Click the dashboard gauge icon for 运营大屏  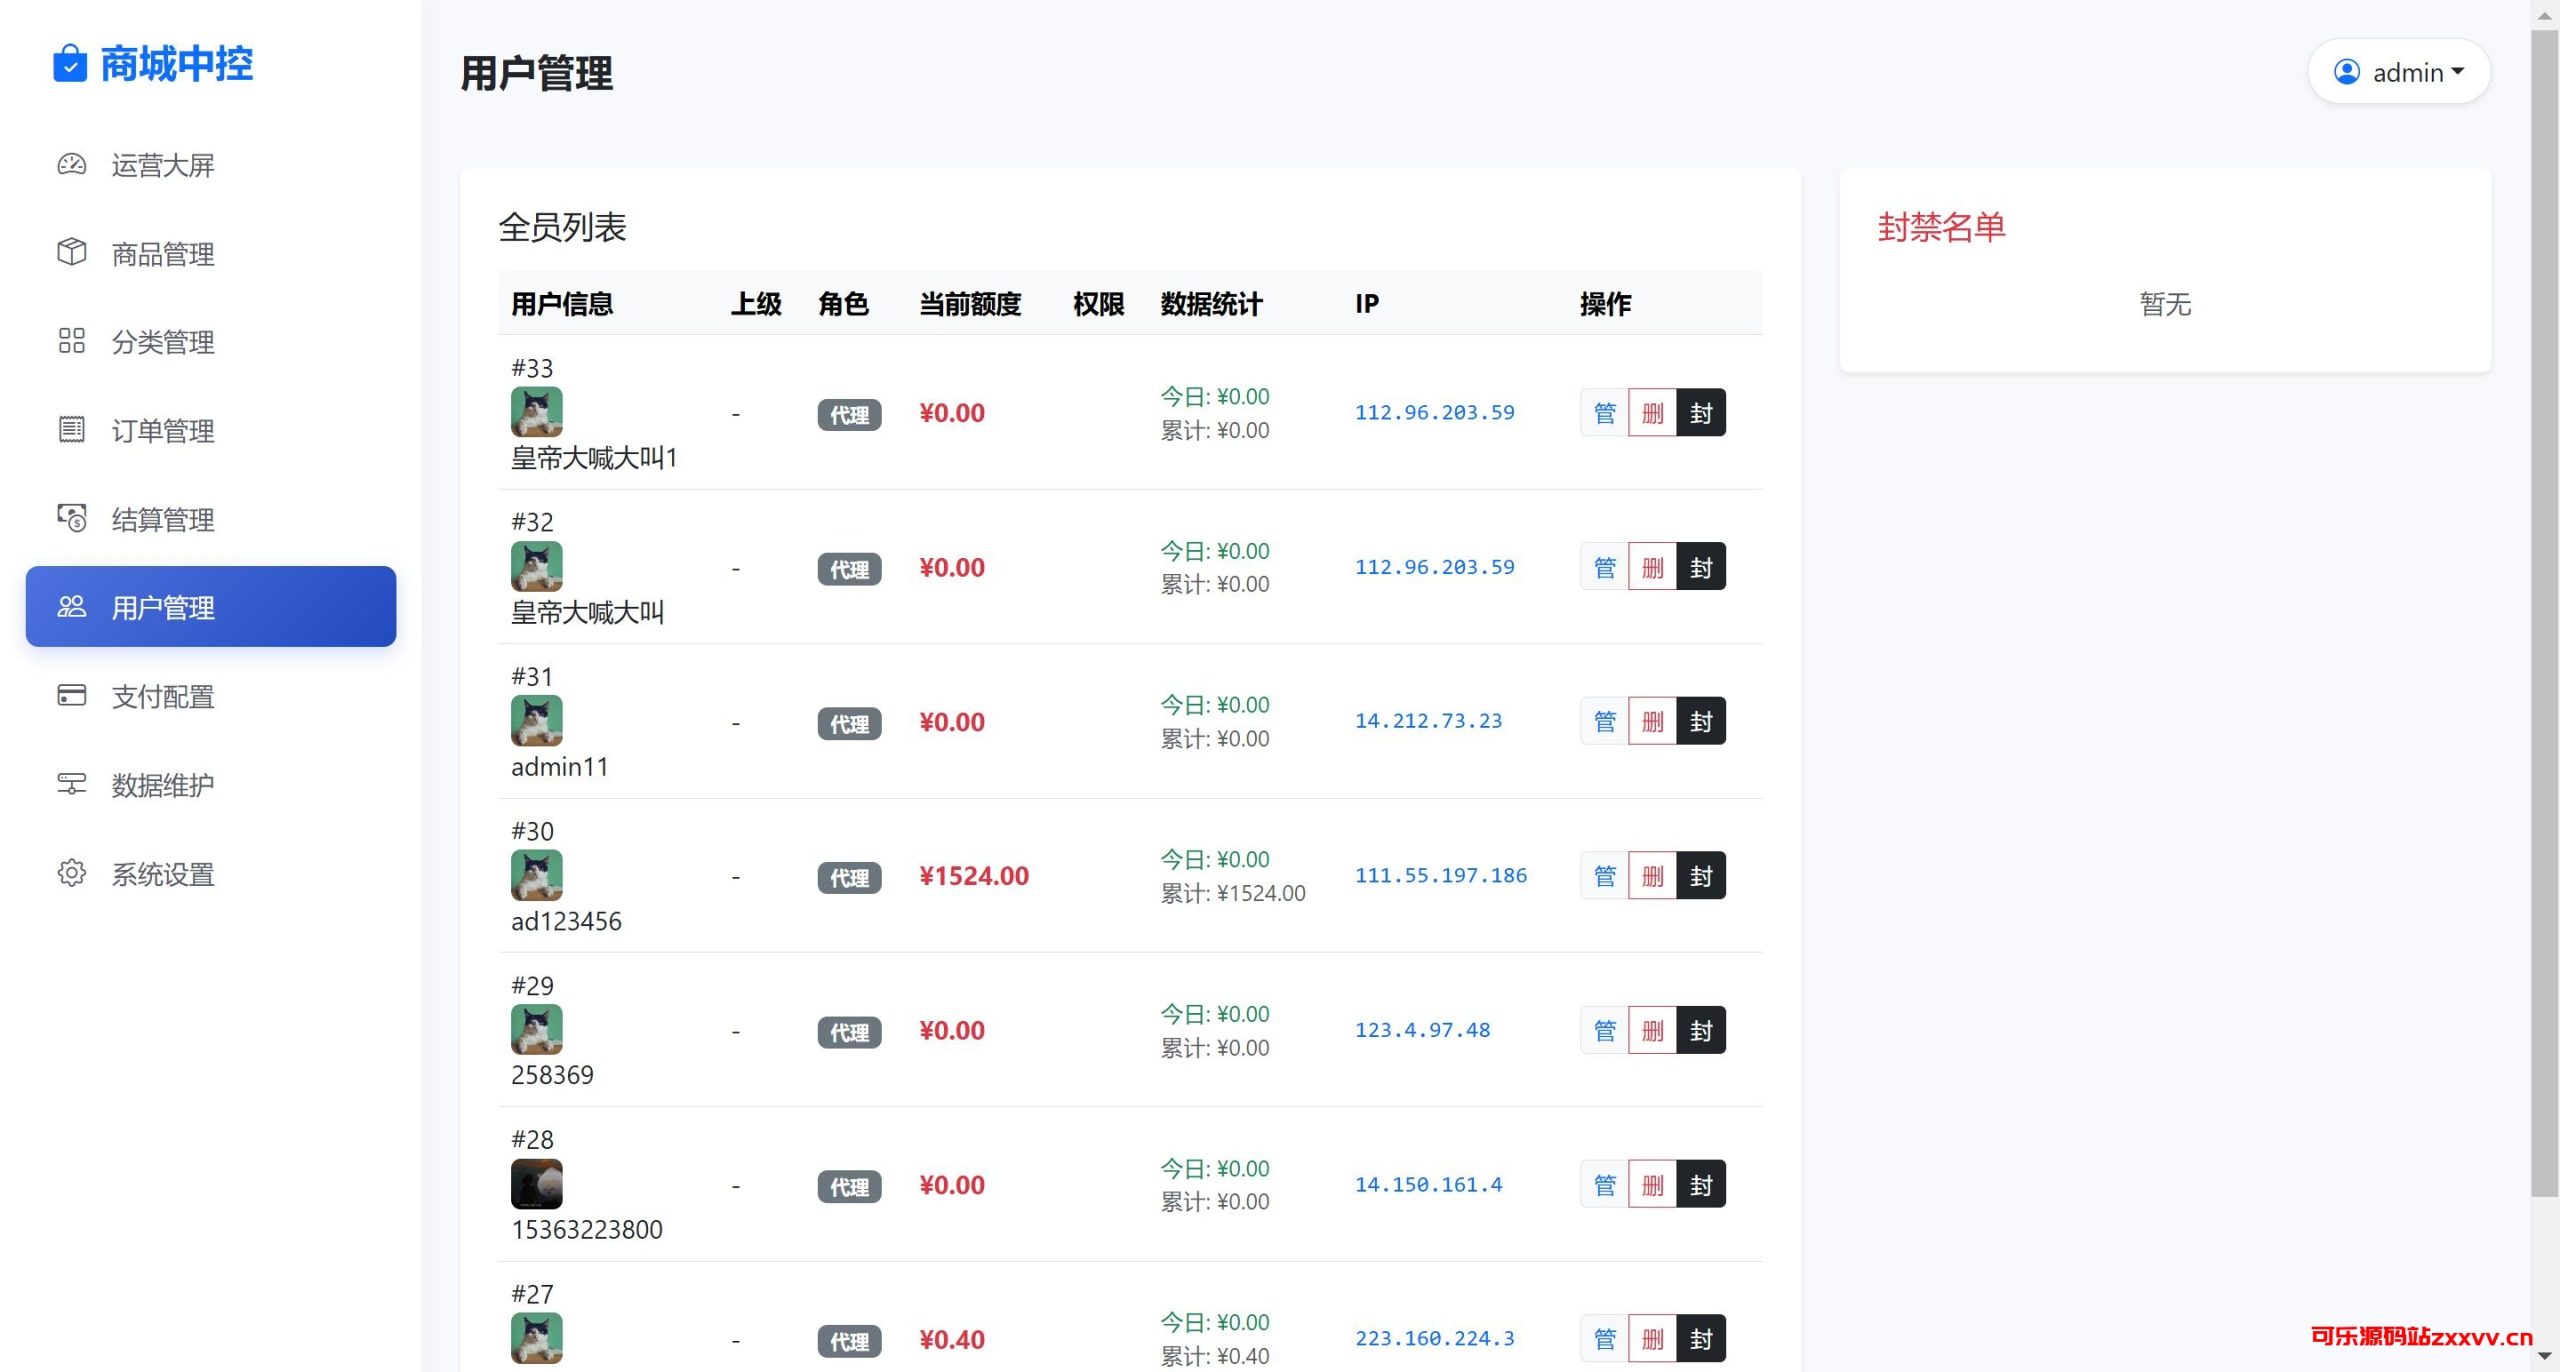(71, 164)
